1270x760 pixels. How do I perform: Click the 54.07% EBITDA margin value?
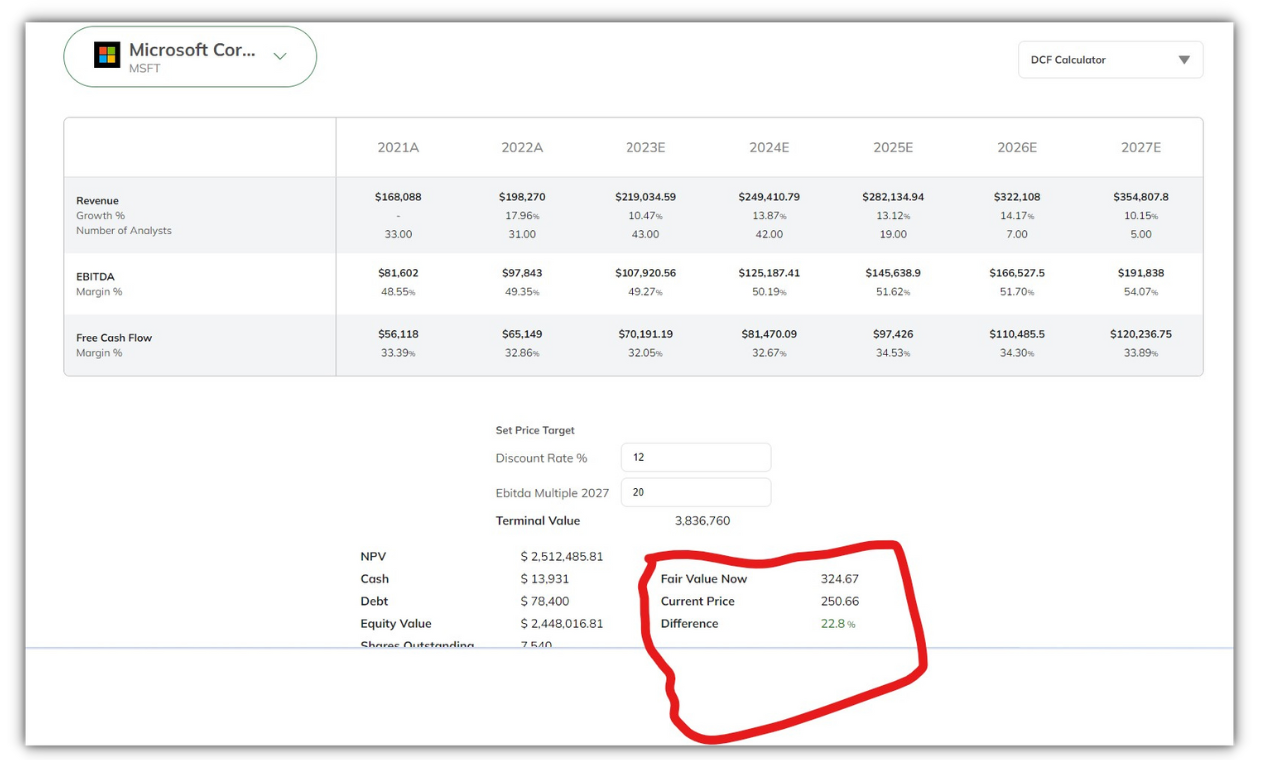(1141, 292)
